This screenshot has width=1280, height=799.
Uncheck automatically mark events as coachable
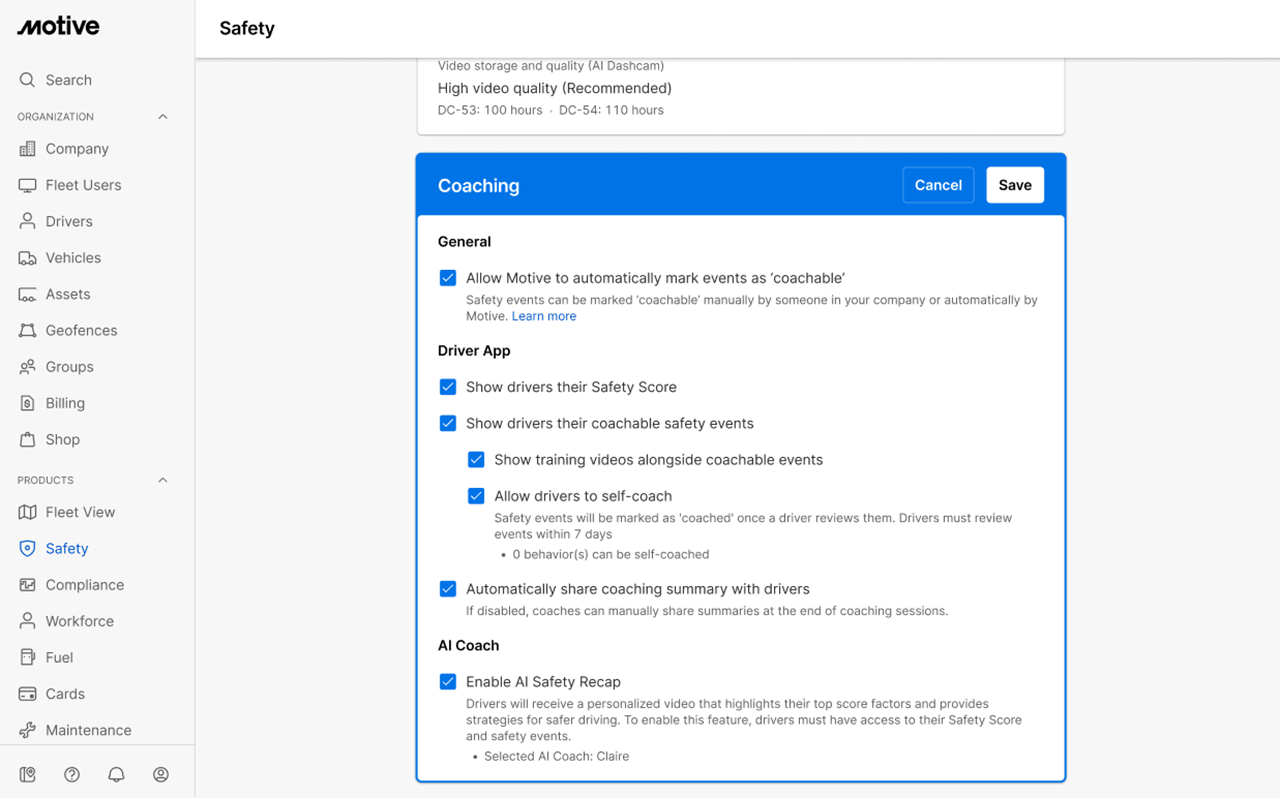448,278
